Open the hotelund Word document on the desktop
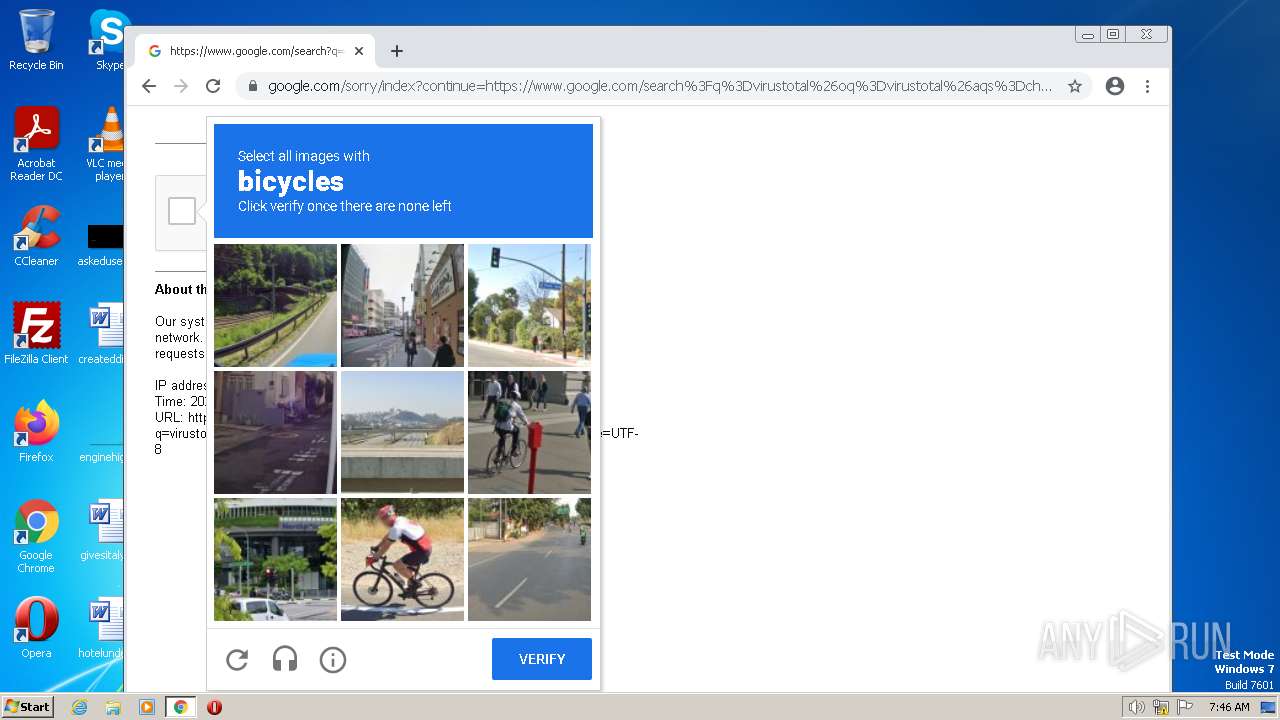 102,627
